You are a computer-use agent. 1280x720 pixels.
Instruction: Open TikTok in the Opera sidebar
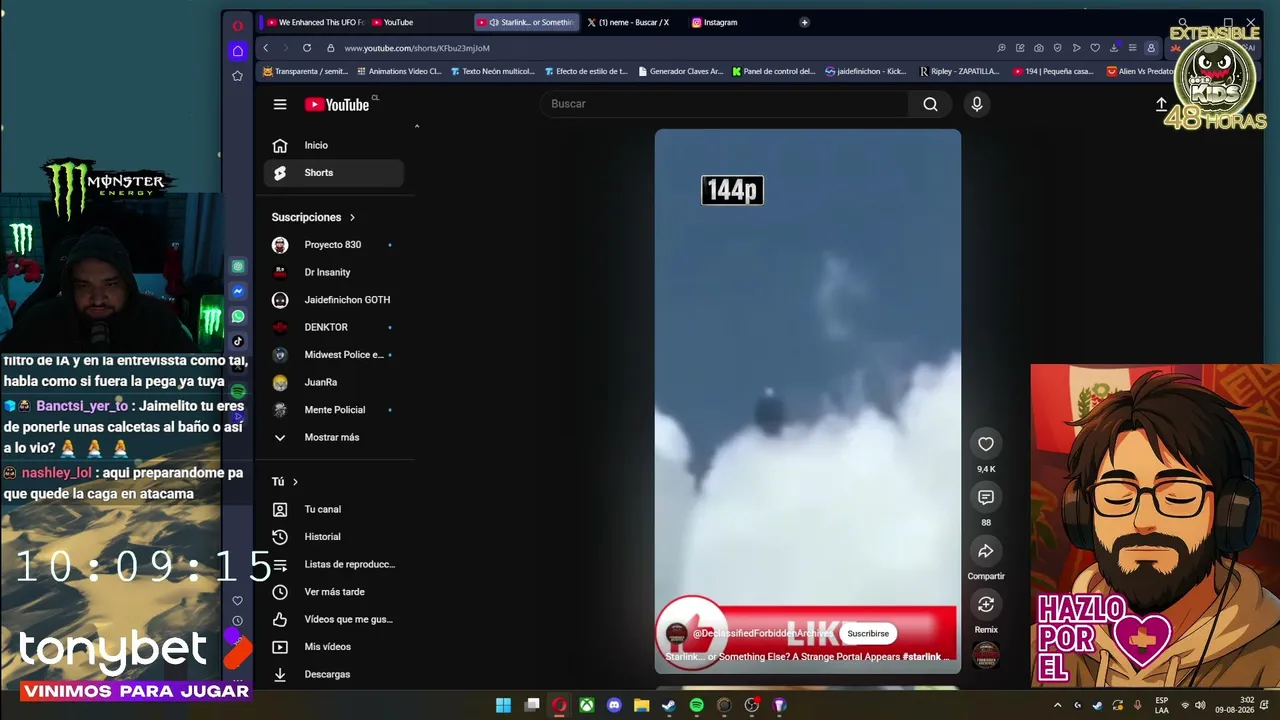[238, 341]
